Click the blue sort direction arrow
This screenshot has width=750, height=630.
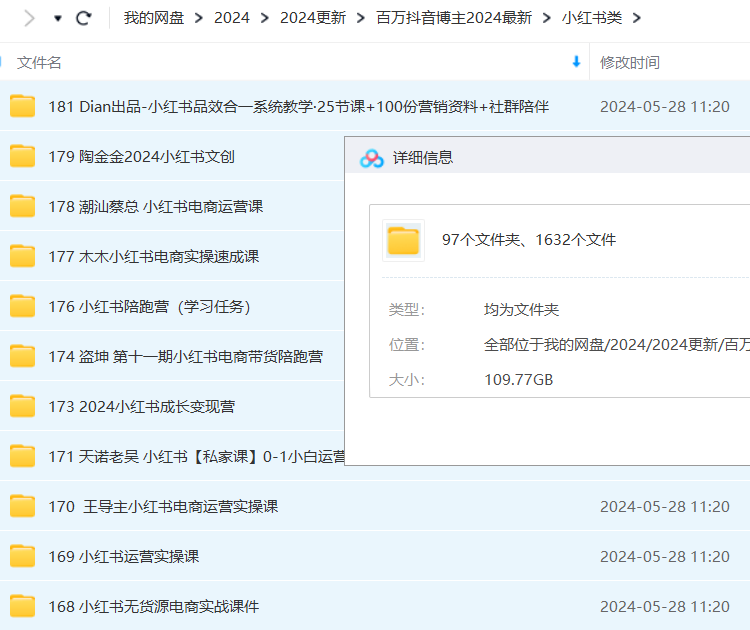[576, 62]
